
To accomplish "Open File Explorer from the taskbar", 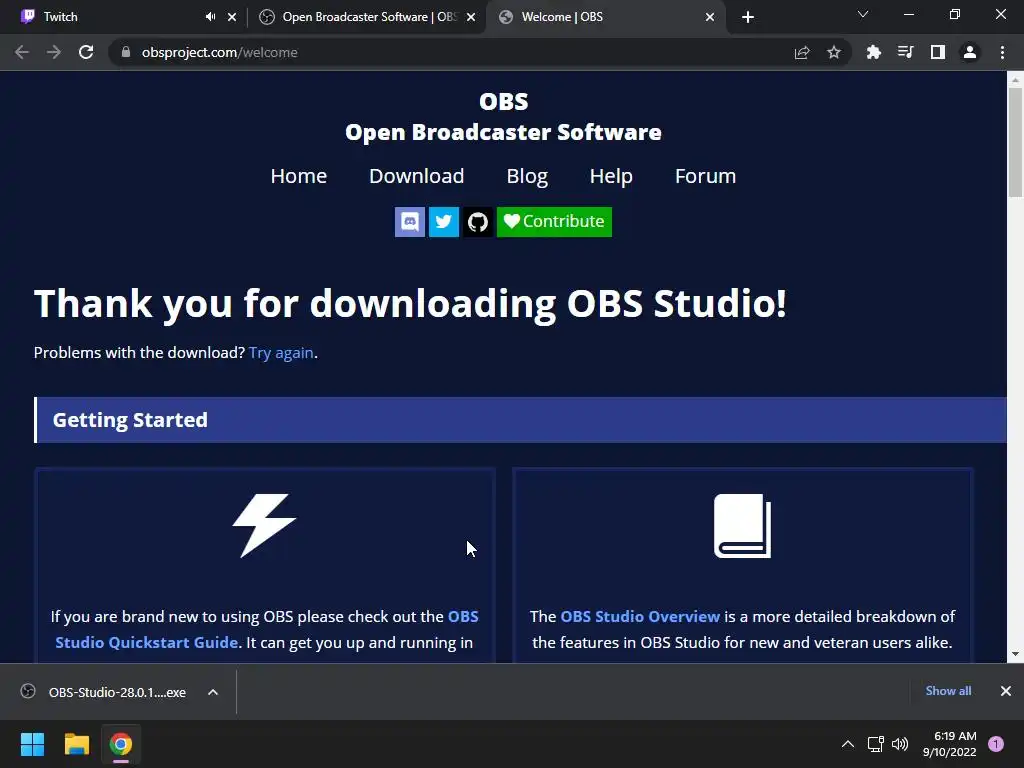I will click(76, 744).
